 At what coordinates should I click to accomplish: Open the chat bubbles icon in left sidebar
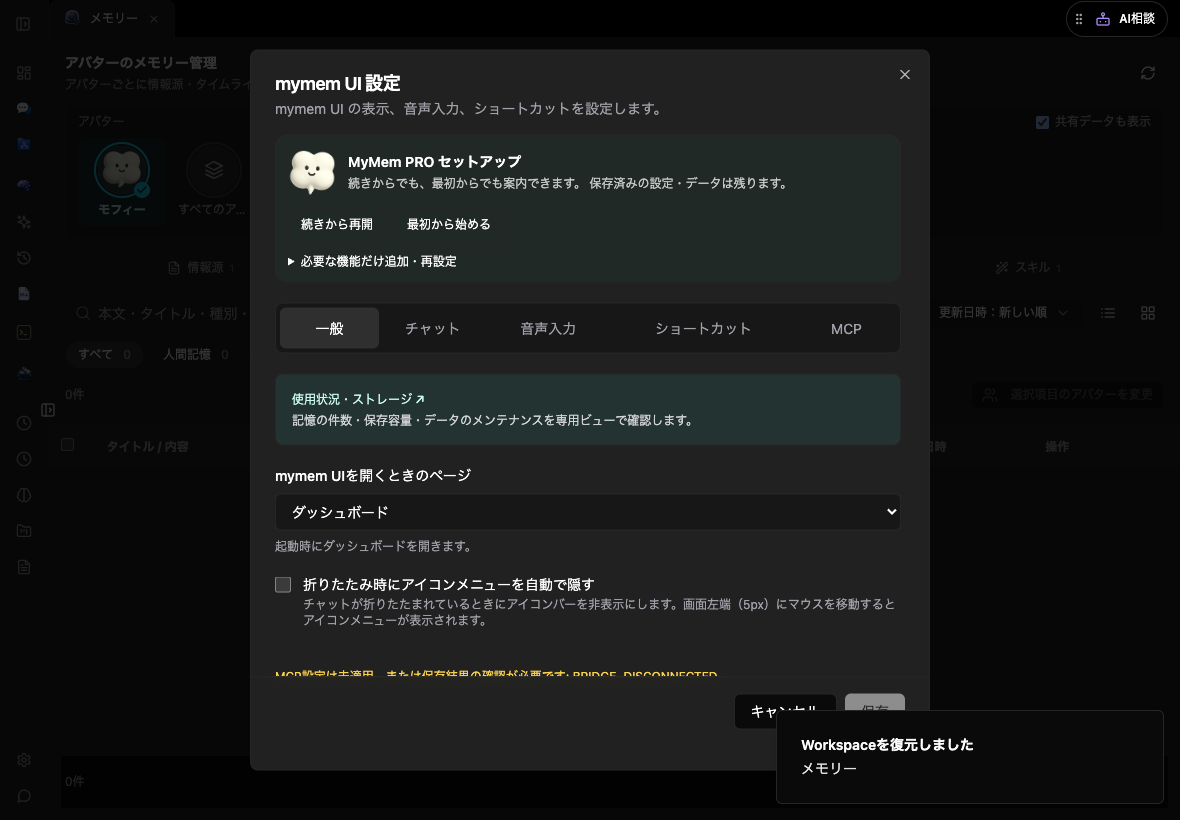pyautogui.click(x=24, y=108)
